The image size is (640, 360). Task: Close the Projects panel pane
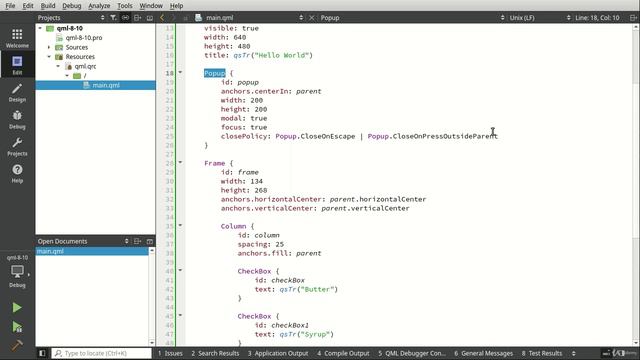pyautogui.click(x=150, y=18)
